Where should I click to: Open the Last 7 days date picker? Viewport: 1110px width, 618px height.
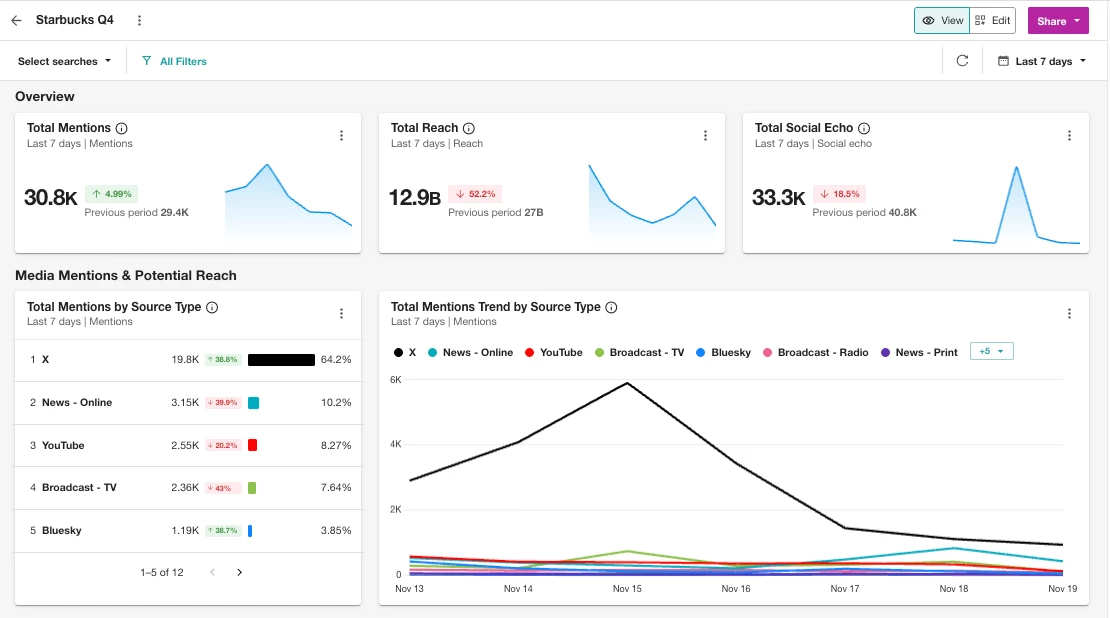point(1041,61)
